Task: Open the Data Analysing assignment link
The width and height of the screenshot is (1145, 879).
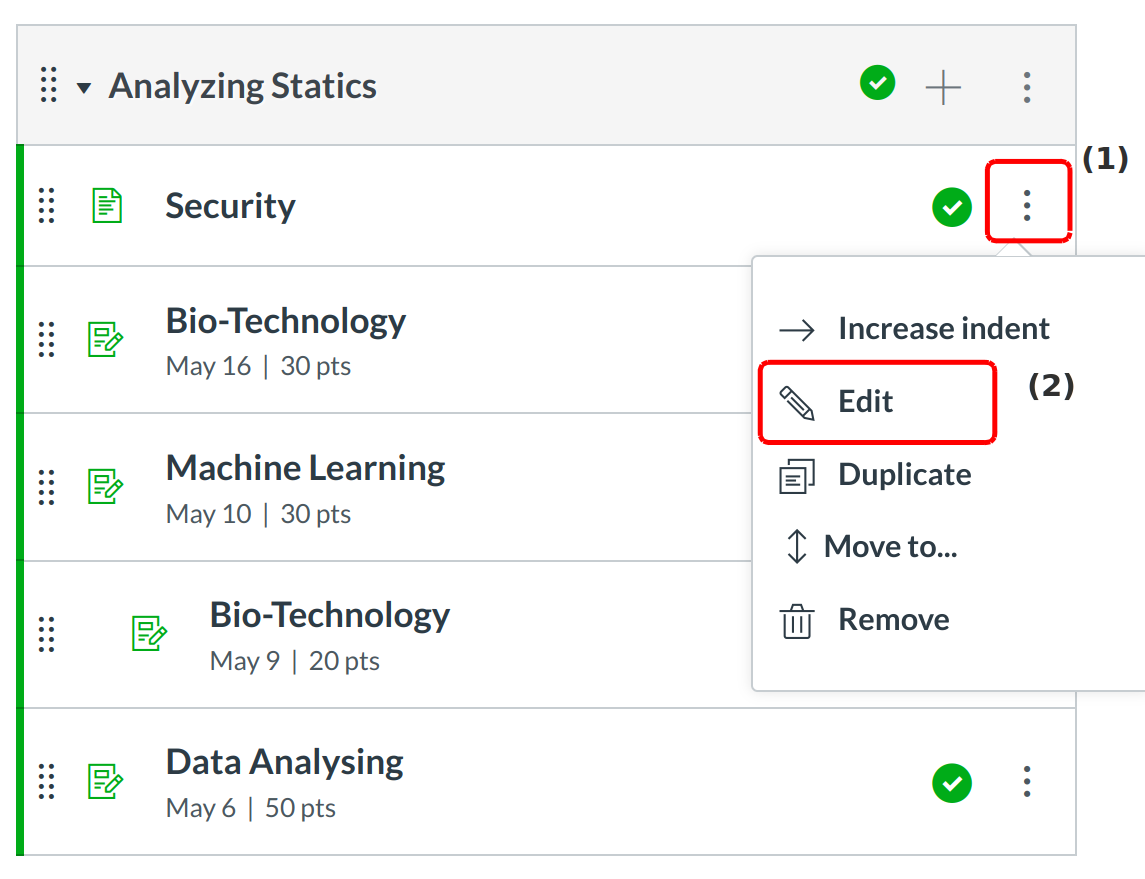Action: (x=284, y=762)
